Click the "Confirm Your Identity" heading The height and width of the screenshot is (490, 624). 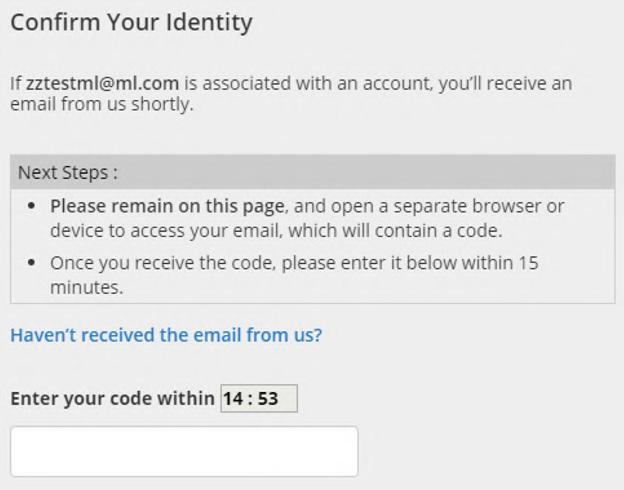click(131, 21)
